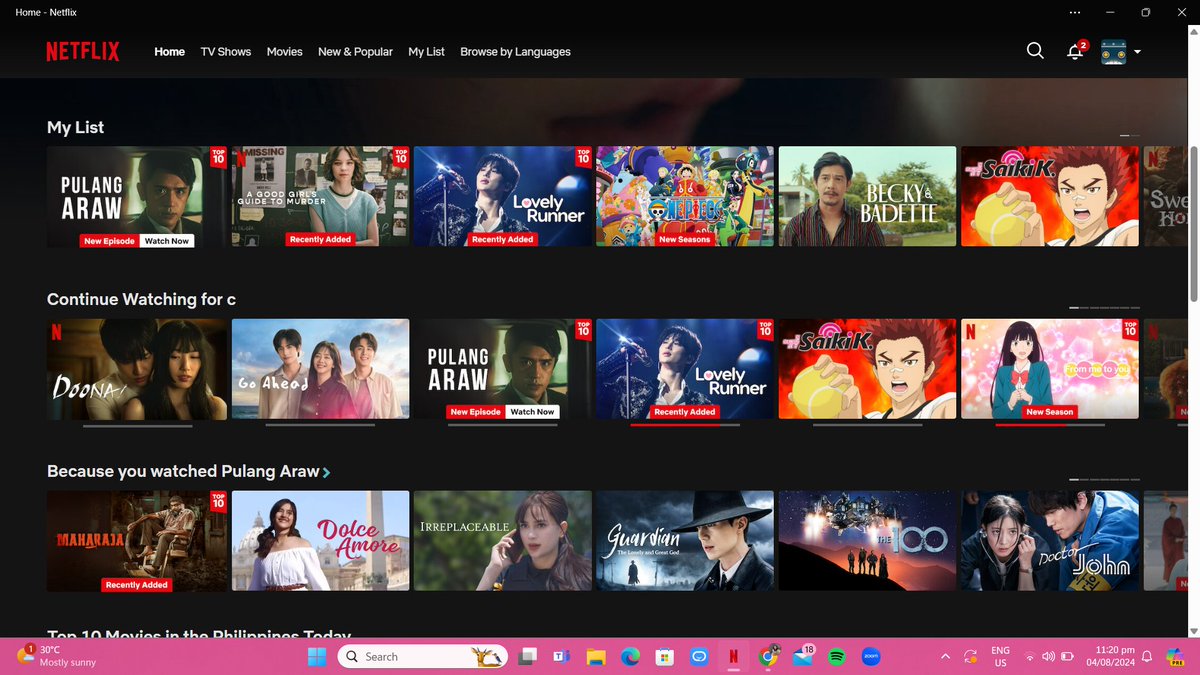Resume Doona! in Continue Watching
This screenshot has height=675, width=1200.
click(137, 369)
